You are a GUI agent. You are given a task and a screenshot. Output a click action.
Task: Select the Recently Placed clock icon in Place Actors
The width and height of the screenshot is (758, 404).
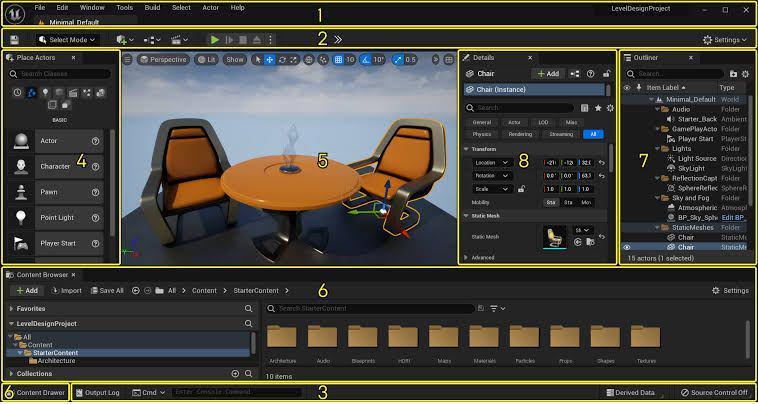(17, 92)
